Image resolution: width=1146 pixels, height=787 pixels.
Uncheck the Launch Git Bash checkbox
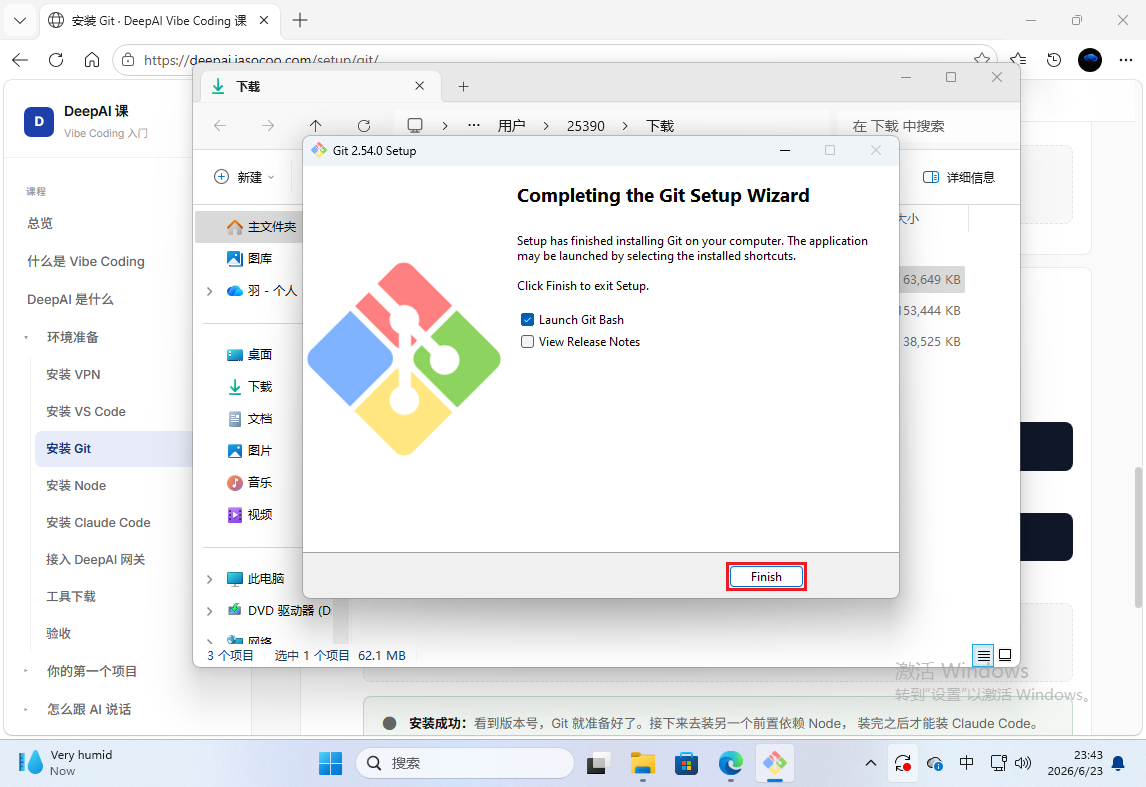point(527,319)
